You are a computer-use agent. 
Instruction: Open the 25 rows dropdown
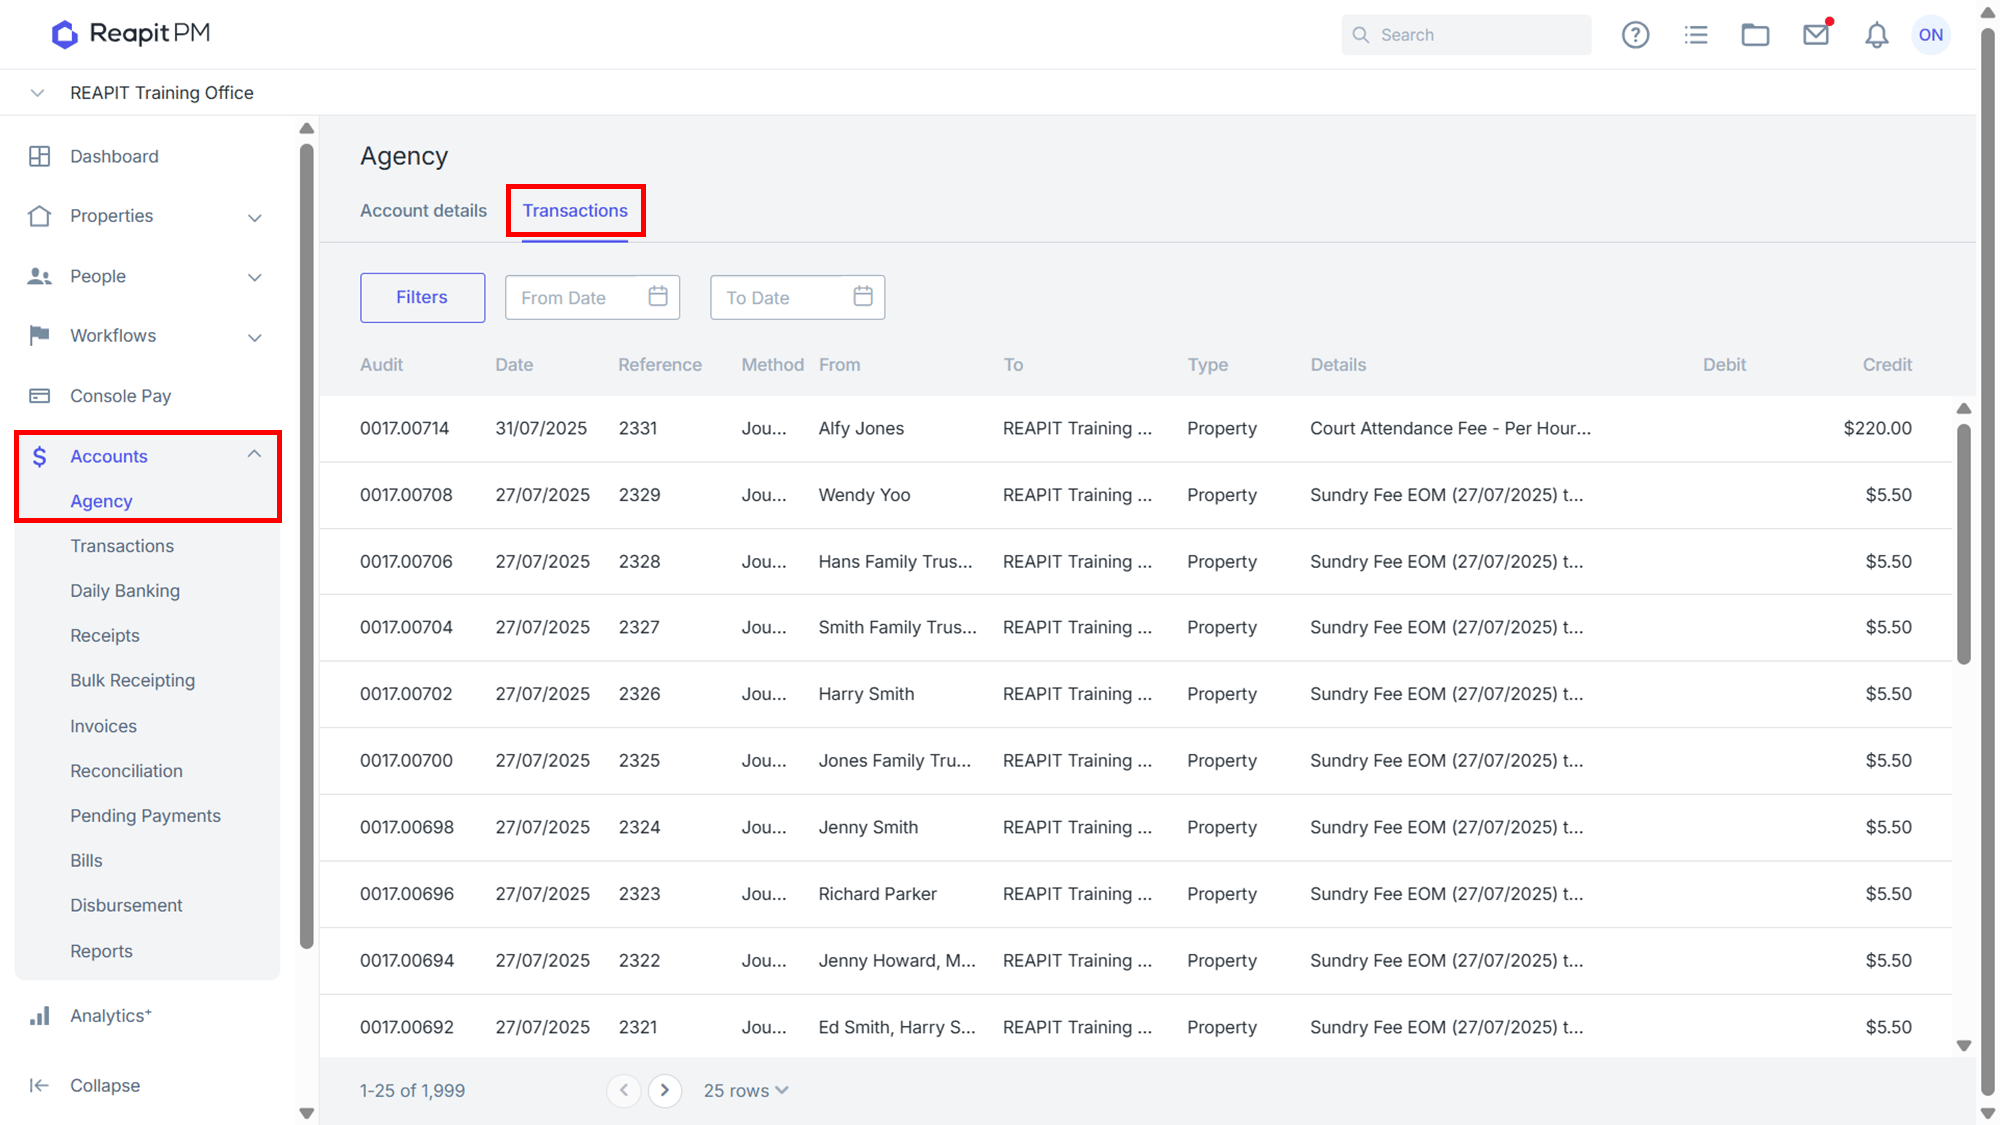click(x=746, y=1090)
